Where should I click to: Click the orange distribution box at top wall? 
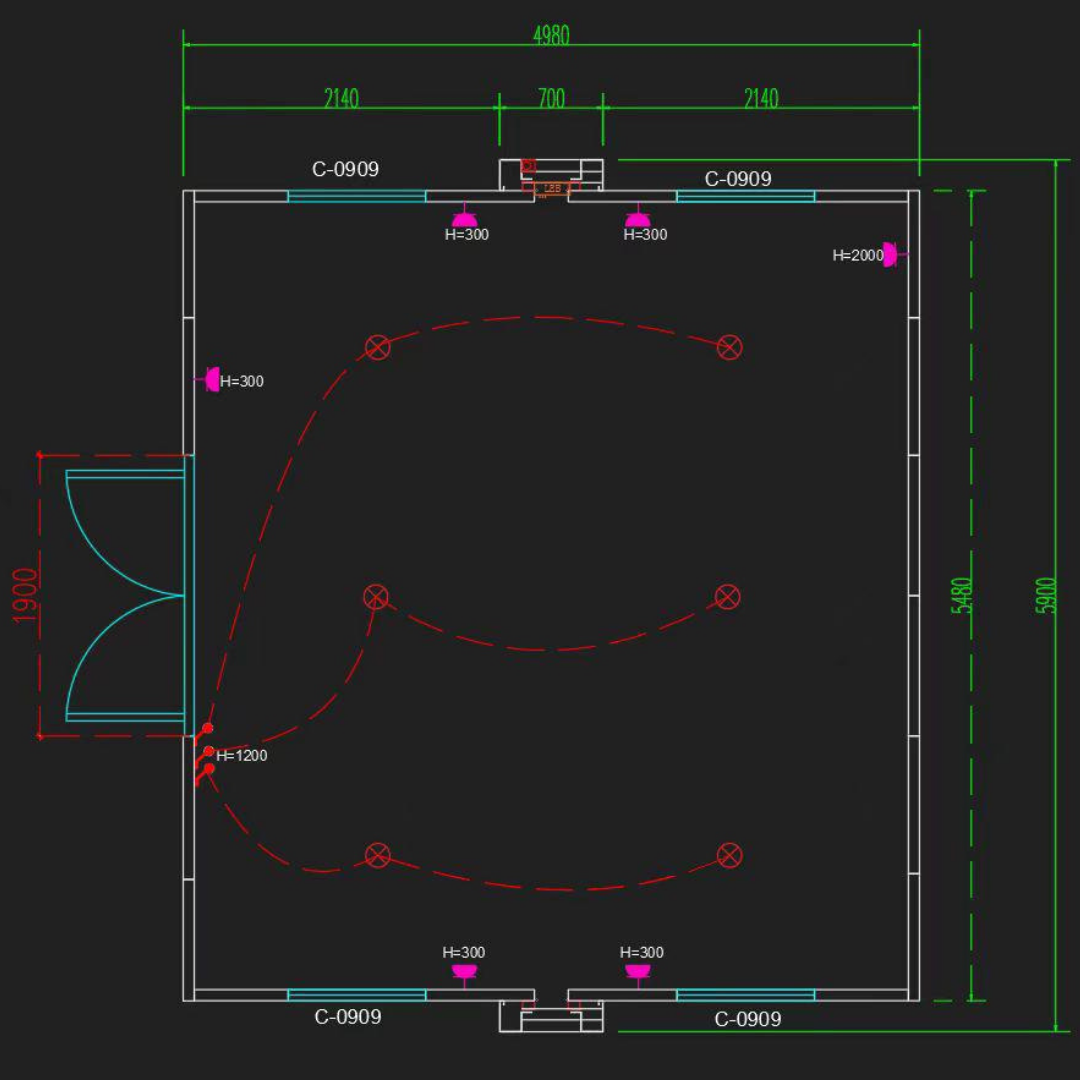(551, 188)
